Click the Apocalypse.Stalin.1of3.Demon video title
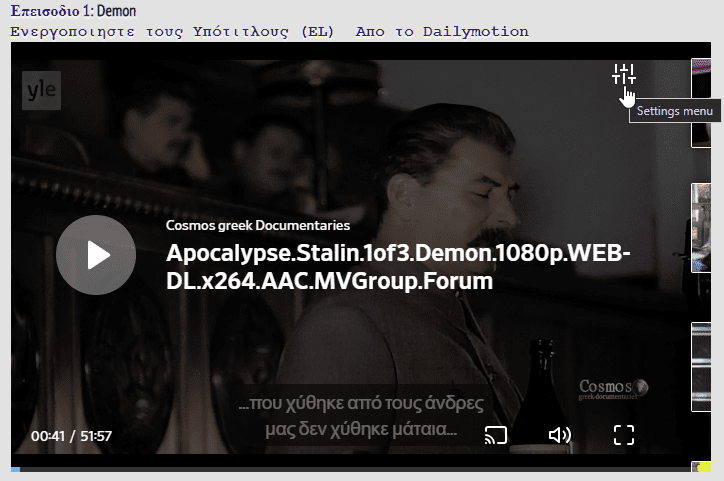724x481 pixels. coord(398,267)
